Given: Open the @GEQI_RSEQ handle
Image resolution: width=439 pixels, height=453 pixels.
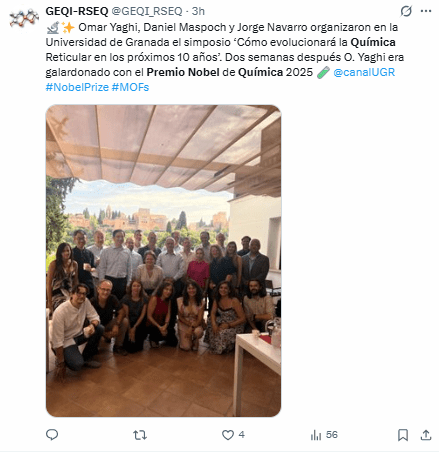Looking at the screenshot, I should coord(147,11).
